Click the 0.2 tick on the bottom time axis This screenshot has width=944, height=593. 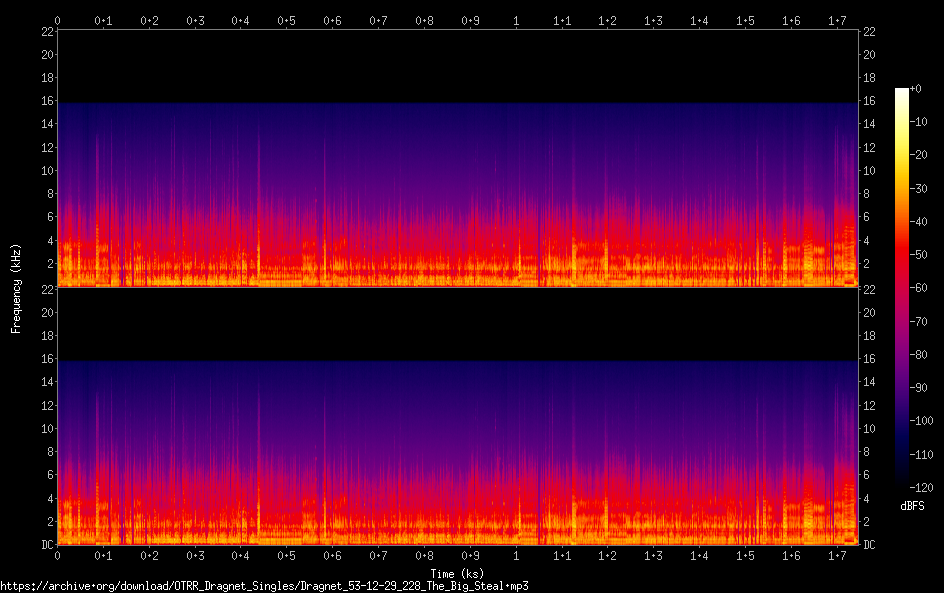pyautogui.click(x=149, y=555)
